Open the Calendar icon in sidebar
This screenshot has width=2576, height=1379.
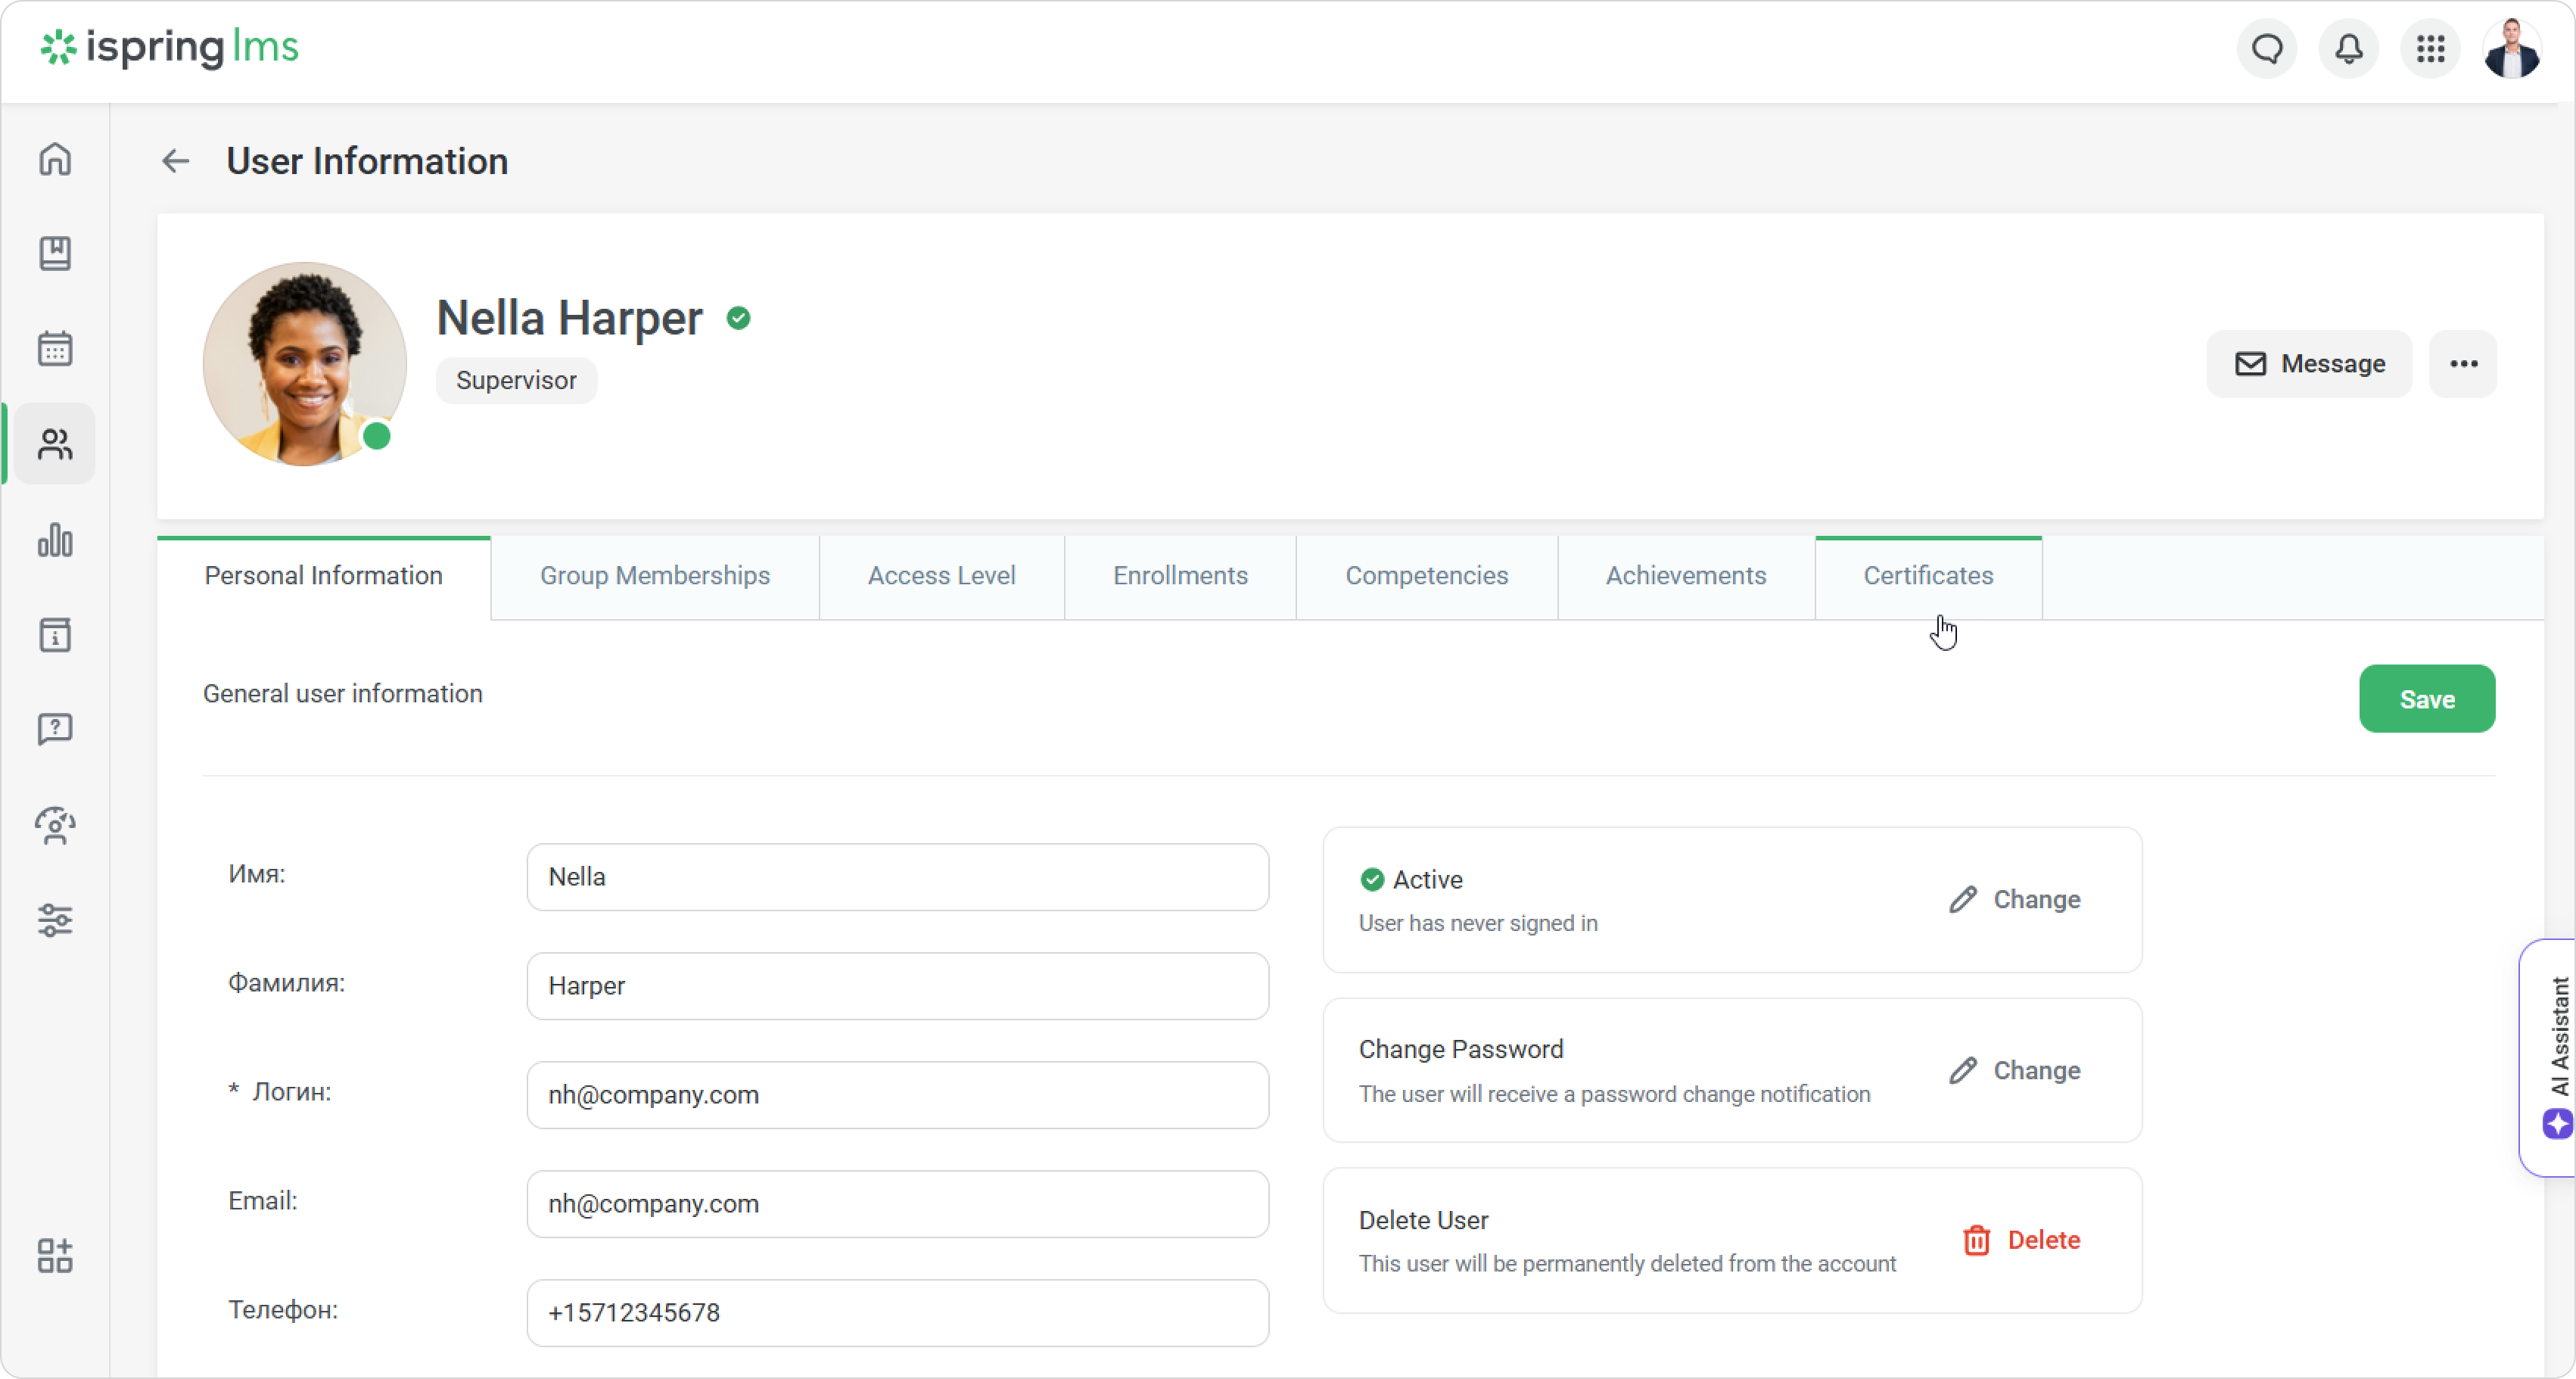(55, 349)
